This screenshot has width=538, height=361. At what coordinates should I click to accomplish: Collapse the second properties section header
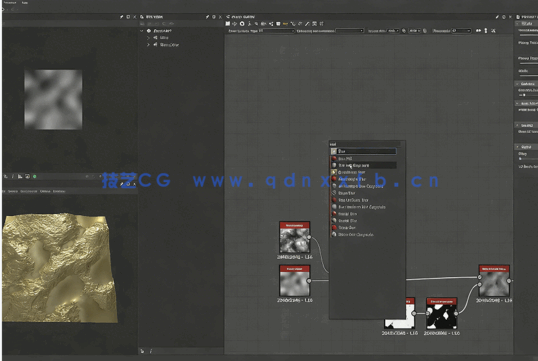pos(517,84)
